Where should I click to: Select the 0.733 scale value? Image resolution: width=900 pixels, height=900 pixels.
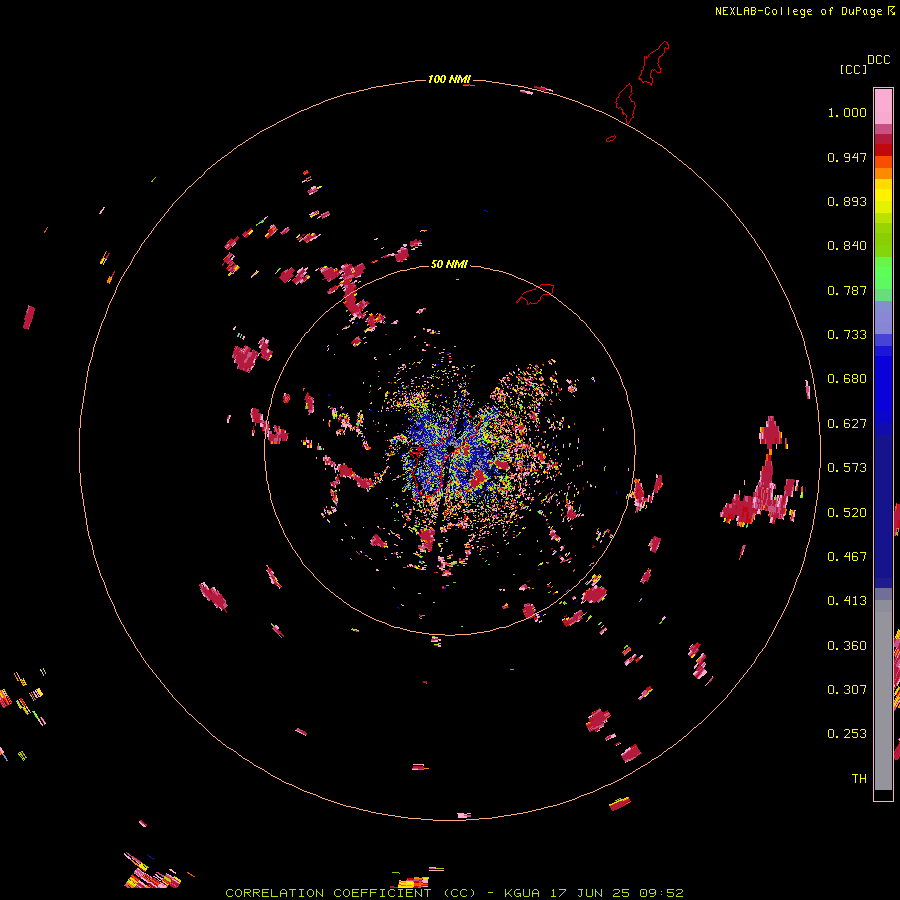point(847,335)
